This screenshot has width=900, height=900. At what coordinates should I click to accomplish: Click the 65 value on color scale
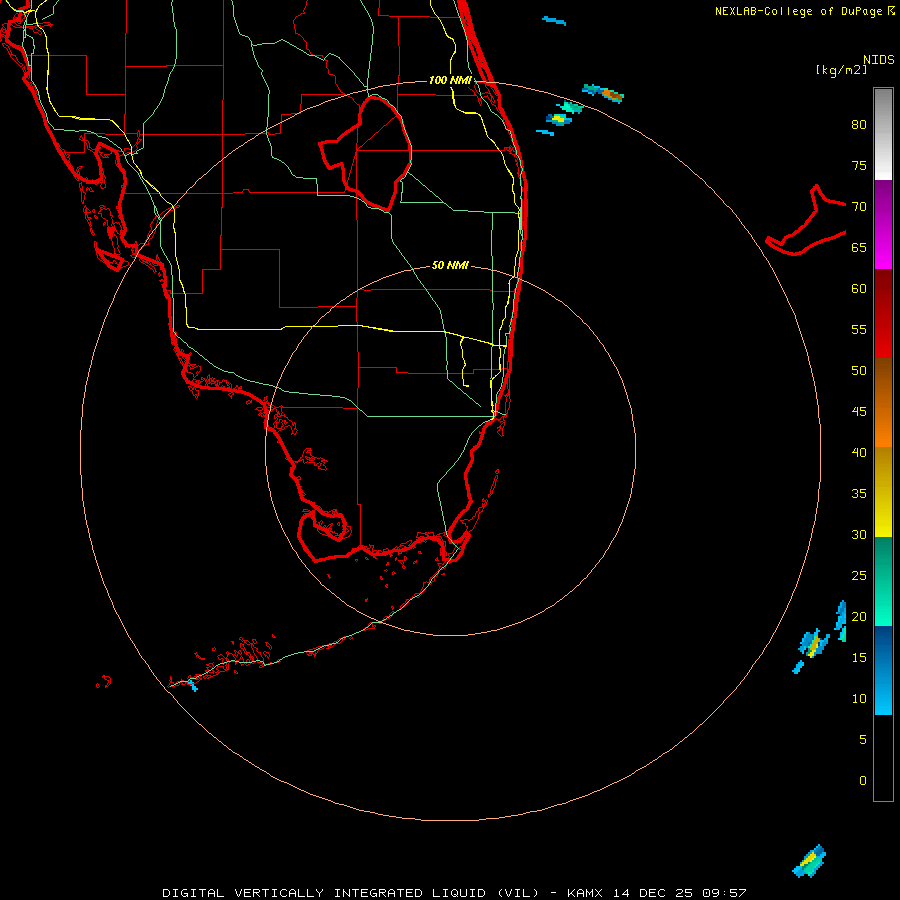click(859, 247)
